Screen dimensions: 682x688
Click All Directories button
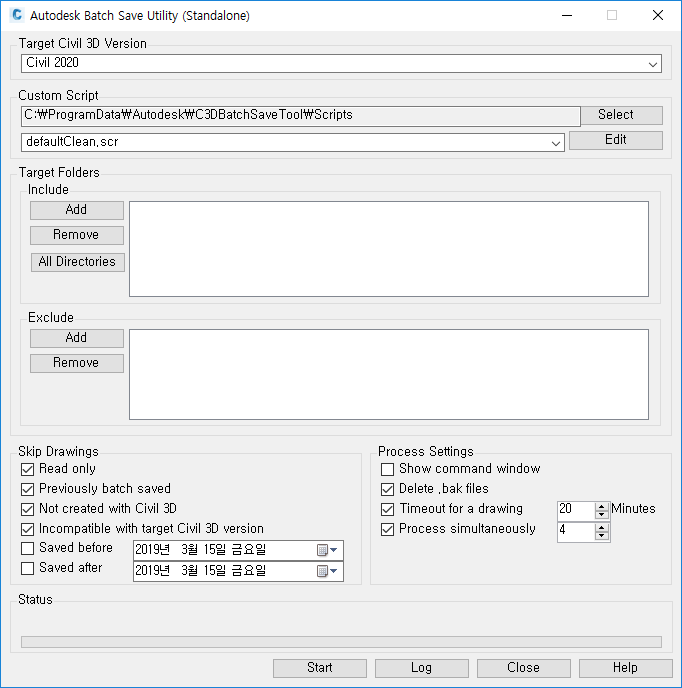click(78, 262)
